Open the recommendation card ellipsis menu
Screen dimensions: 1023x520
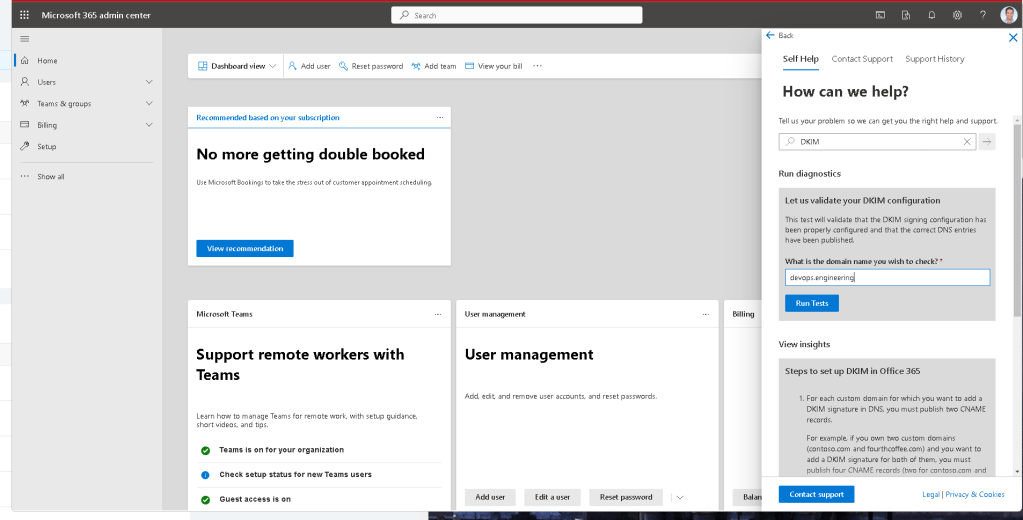coord(440,117)
